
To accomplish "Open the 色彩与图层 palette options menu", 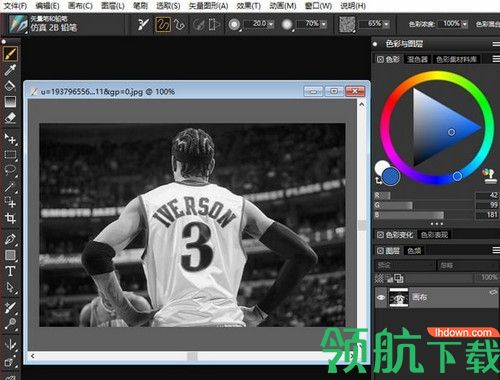I will [x=496, y=44].
